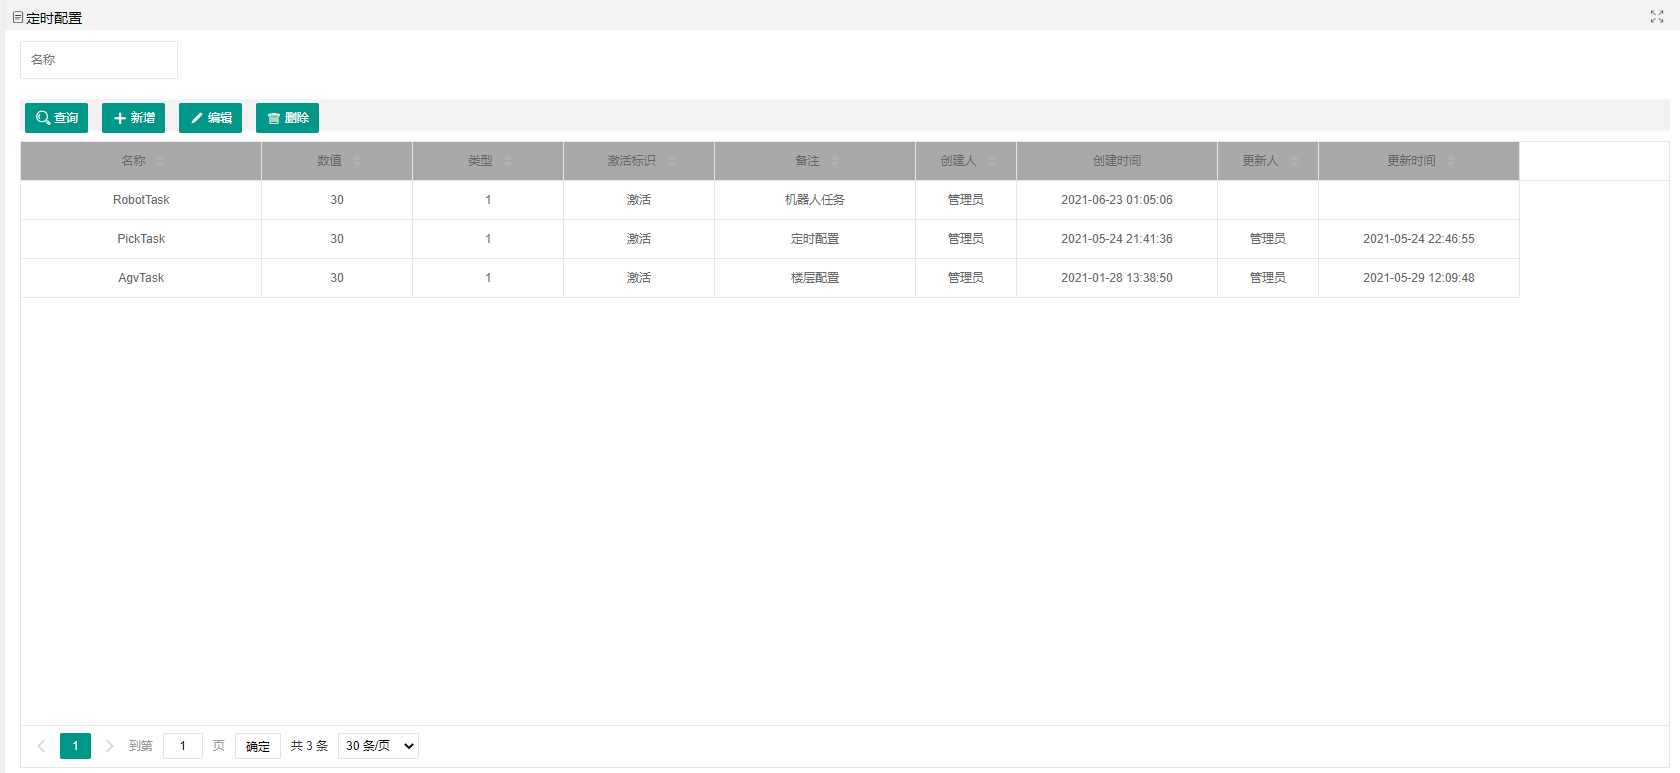This screenshot has width=1680, height=773.
Task: Click the 编辑 edit button
Action: click(210, 118)
